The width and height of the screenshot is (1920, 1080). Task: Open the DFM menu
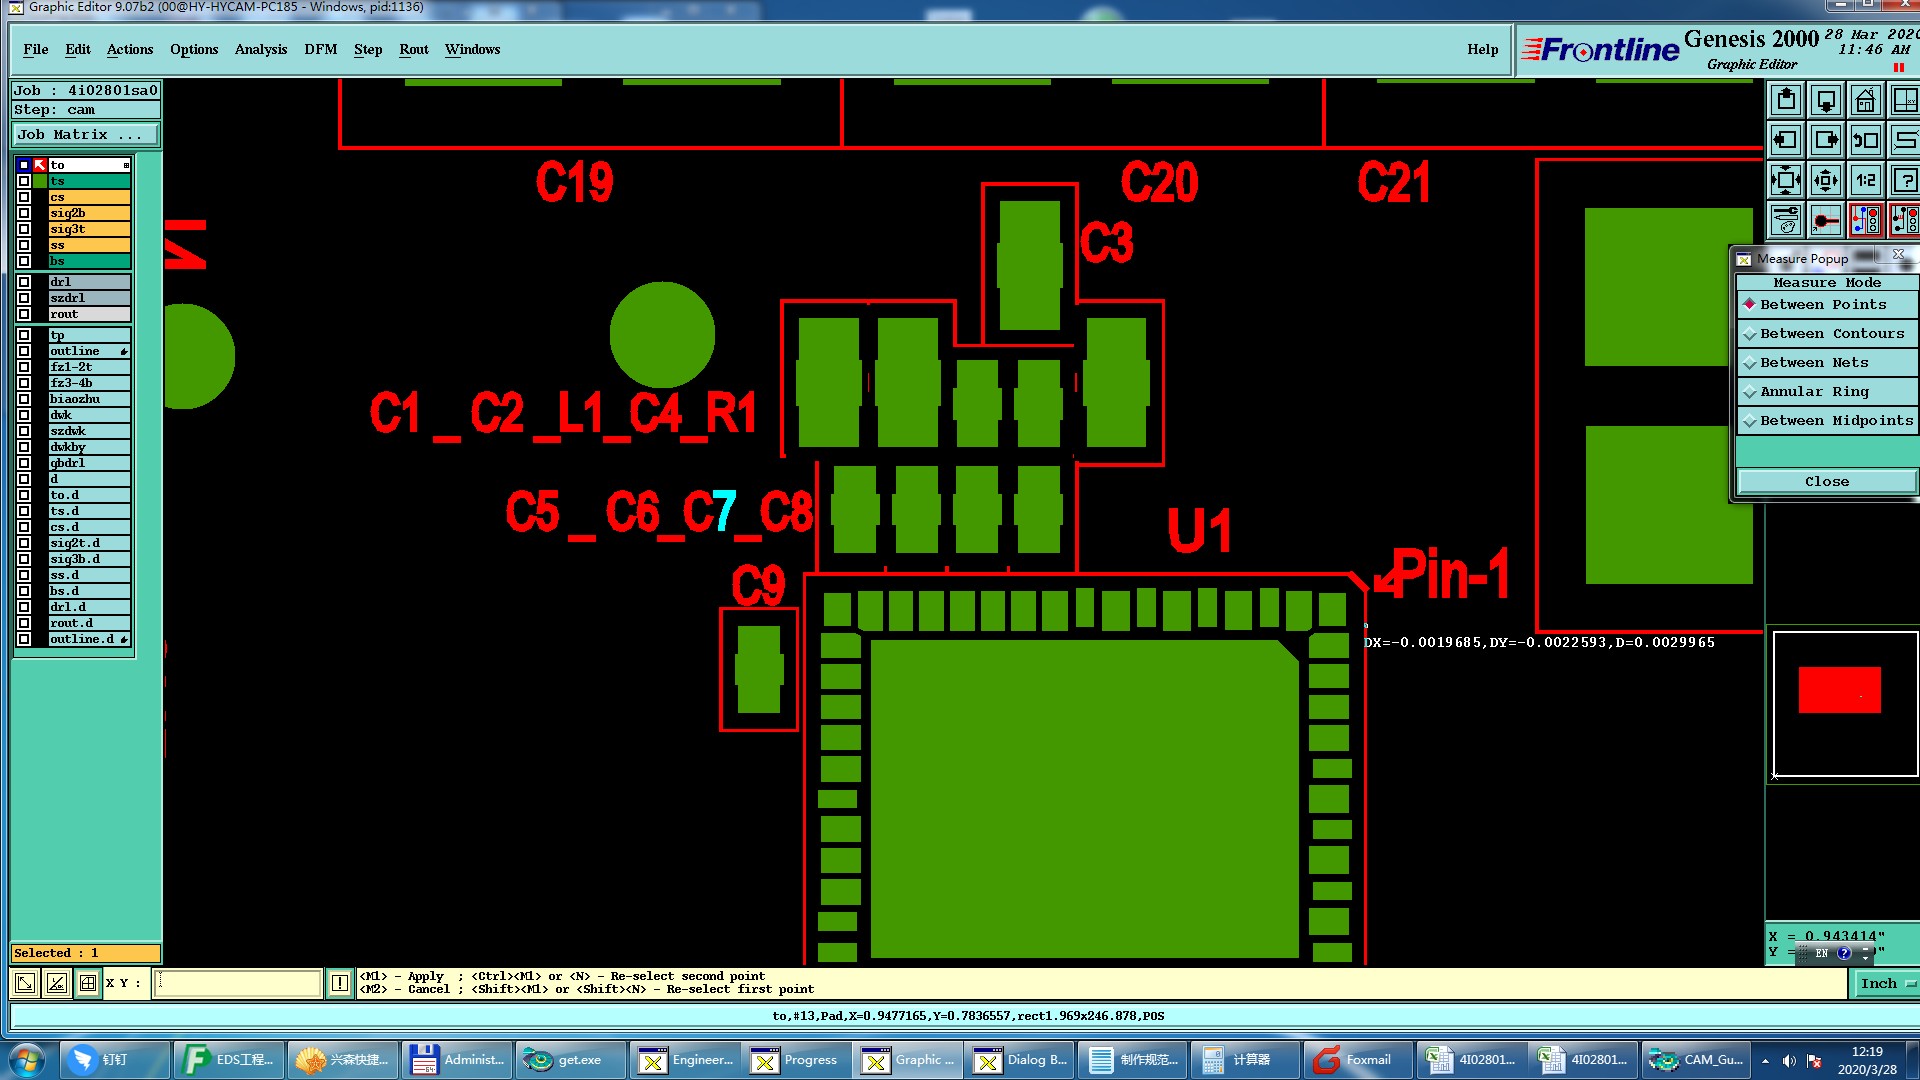coord(320,50)
